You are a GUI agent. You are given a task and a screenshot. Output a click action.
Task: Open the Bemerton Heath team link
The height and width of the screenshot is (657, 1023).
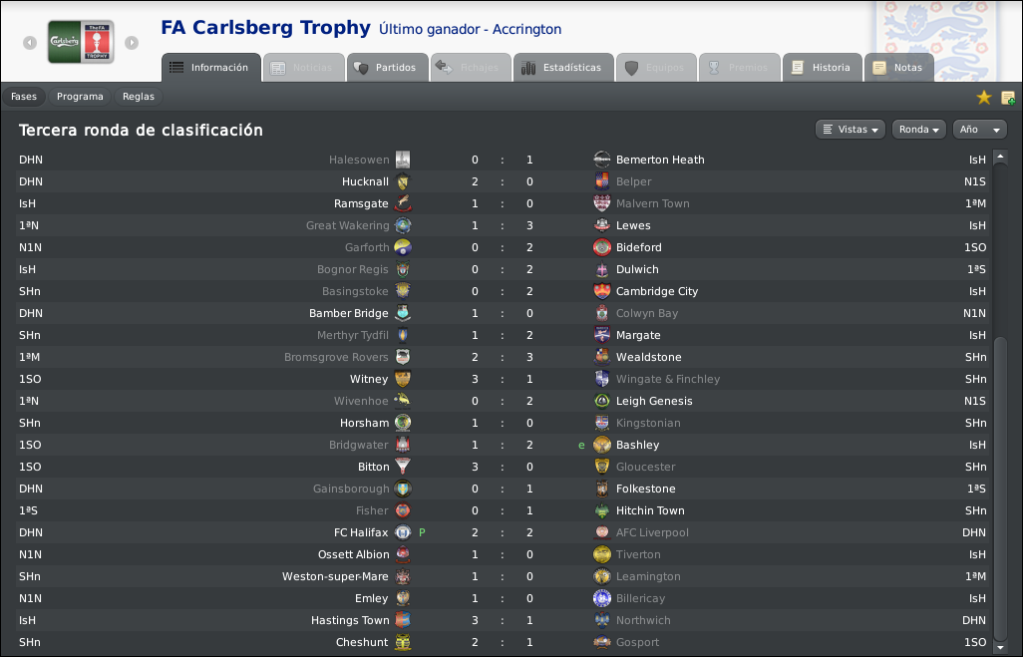(x=660, y=160)
